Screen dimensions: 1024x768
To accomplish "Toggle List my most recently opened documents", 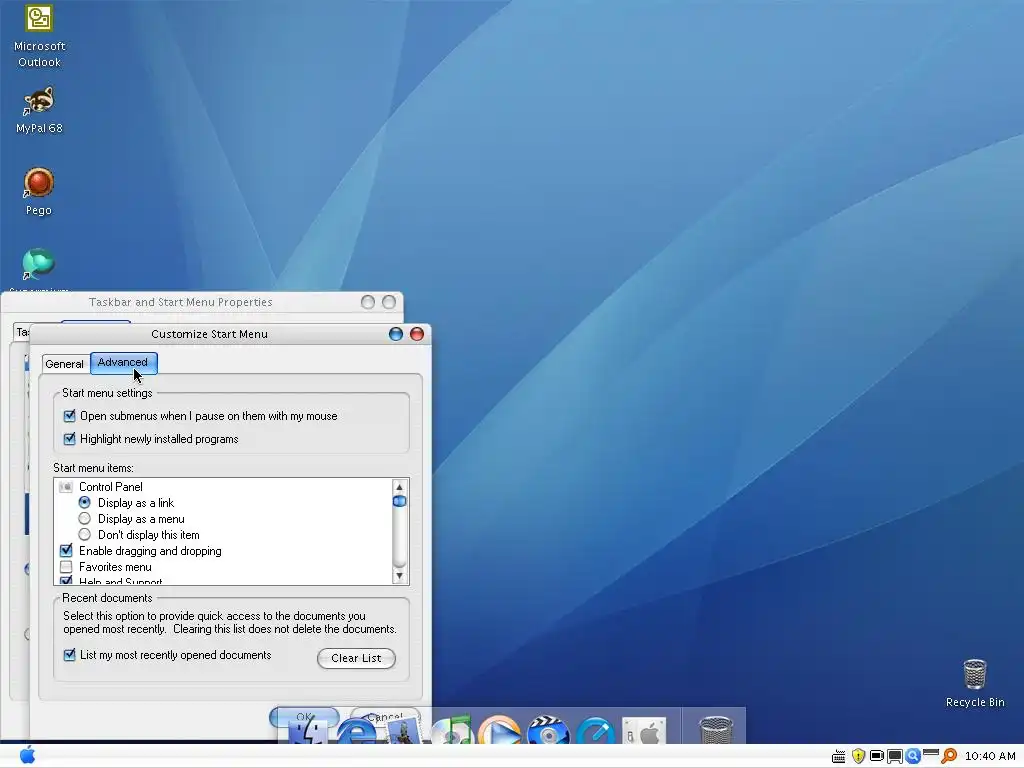I will point(69,654).
